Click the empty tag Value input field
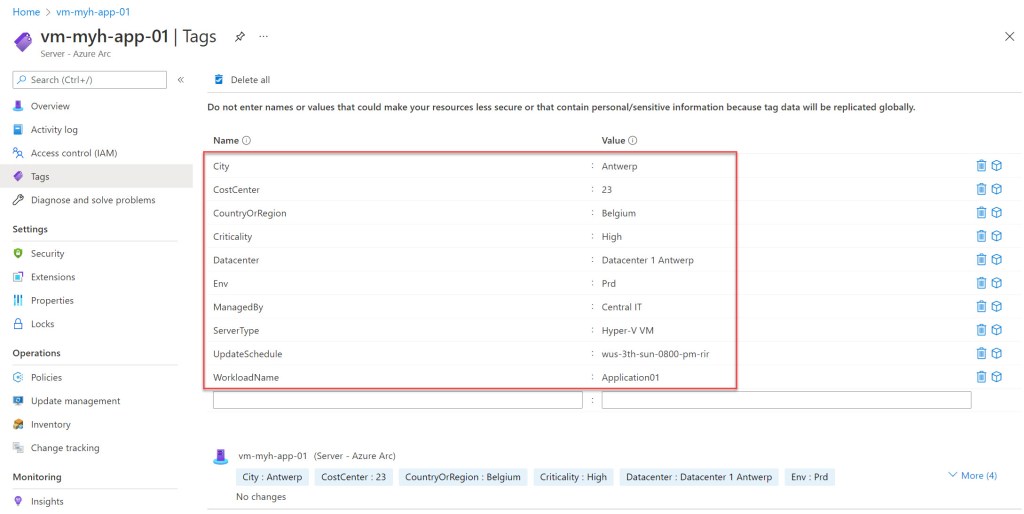This screenshot has height=514, width=1024. 785,400
